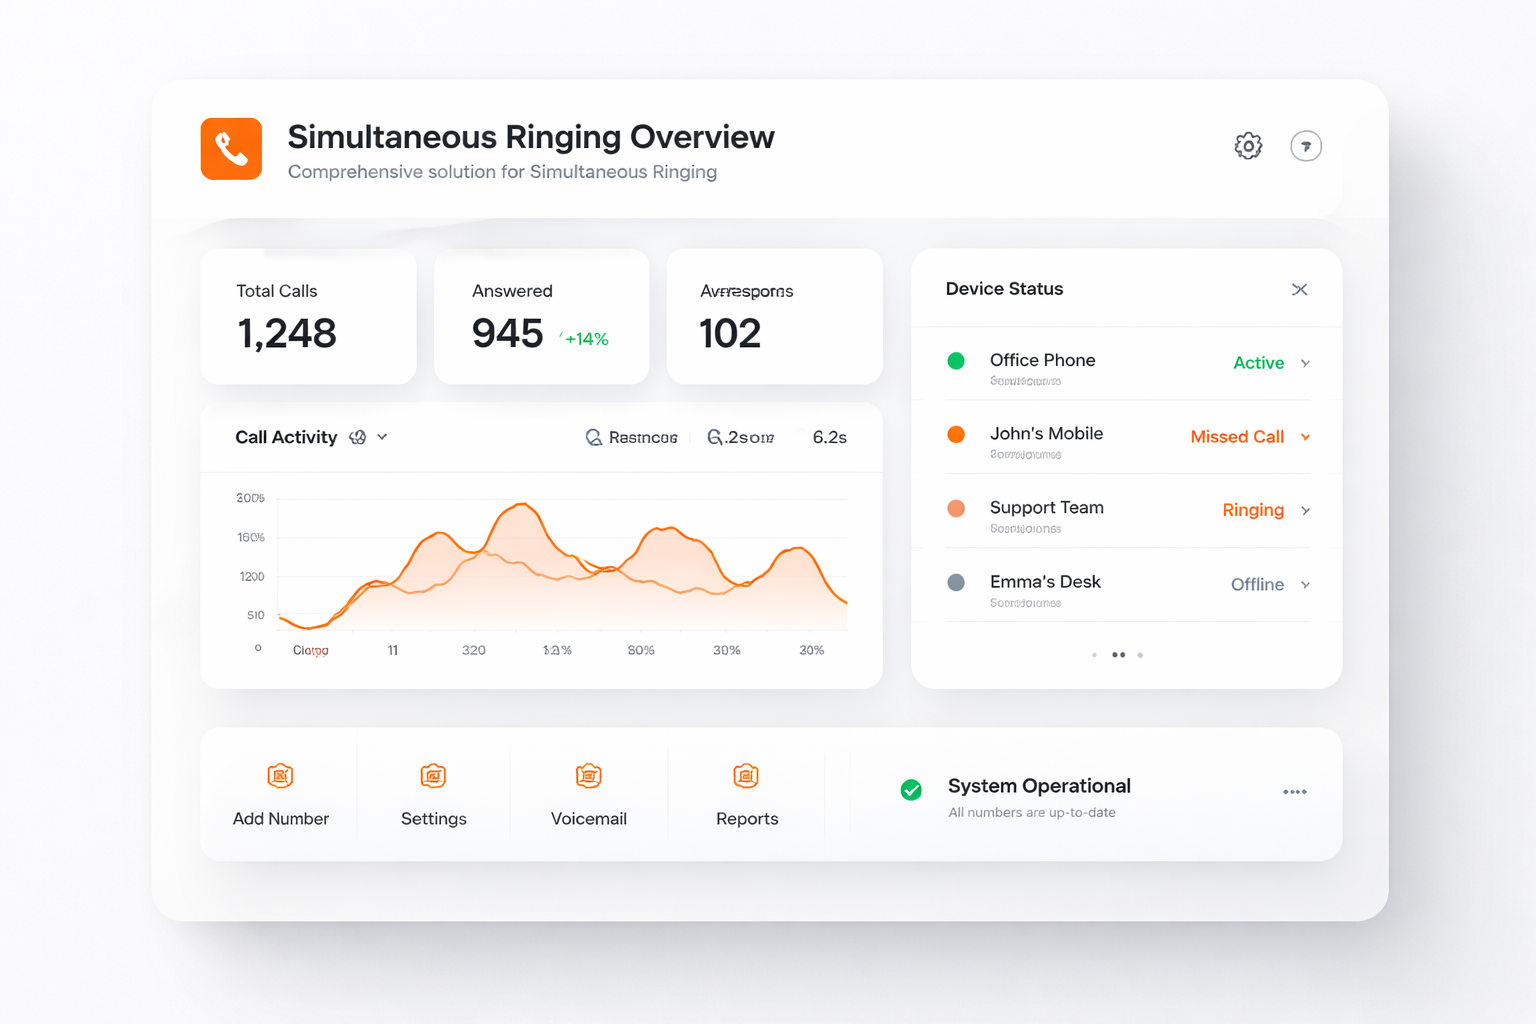Click the Total Calls stat card

(x=308, y=316)
